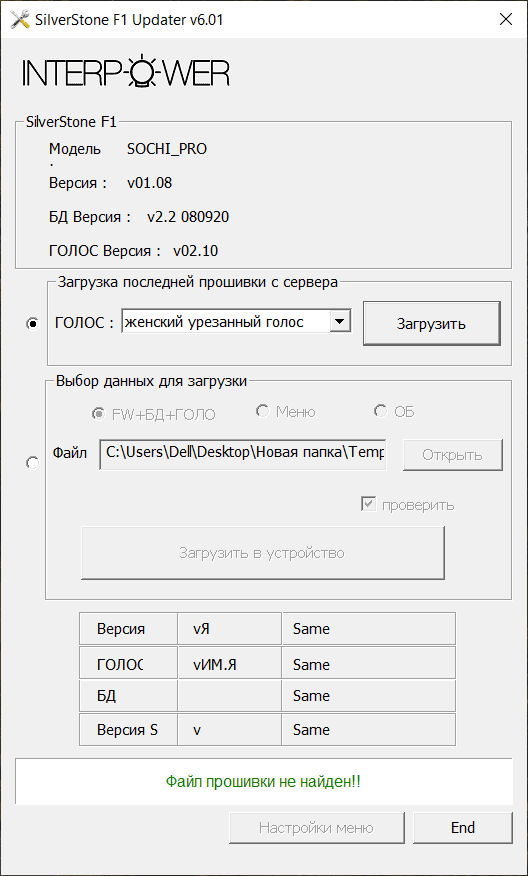528x876 pixels.
Task: Click the End button
Action: (463, 828)
